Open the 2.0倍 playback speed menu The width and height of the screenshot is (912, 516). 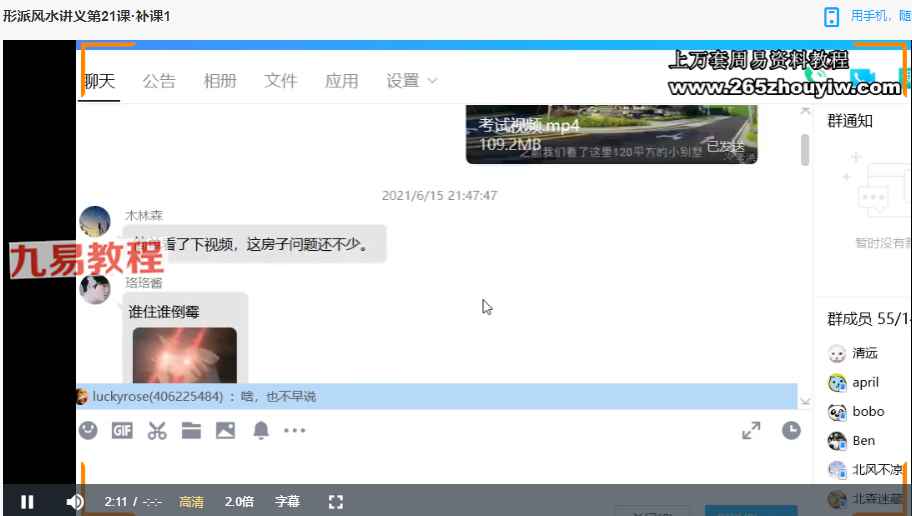[239, 502]
